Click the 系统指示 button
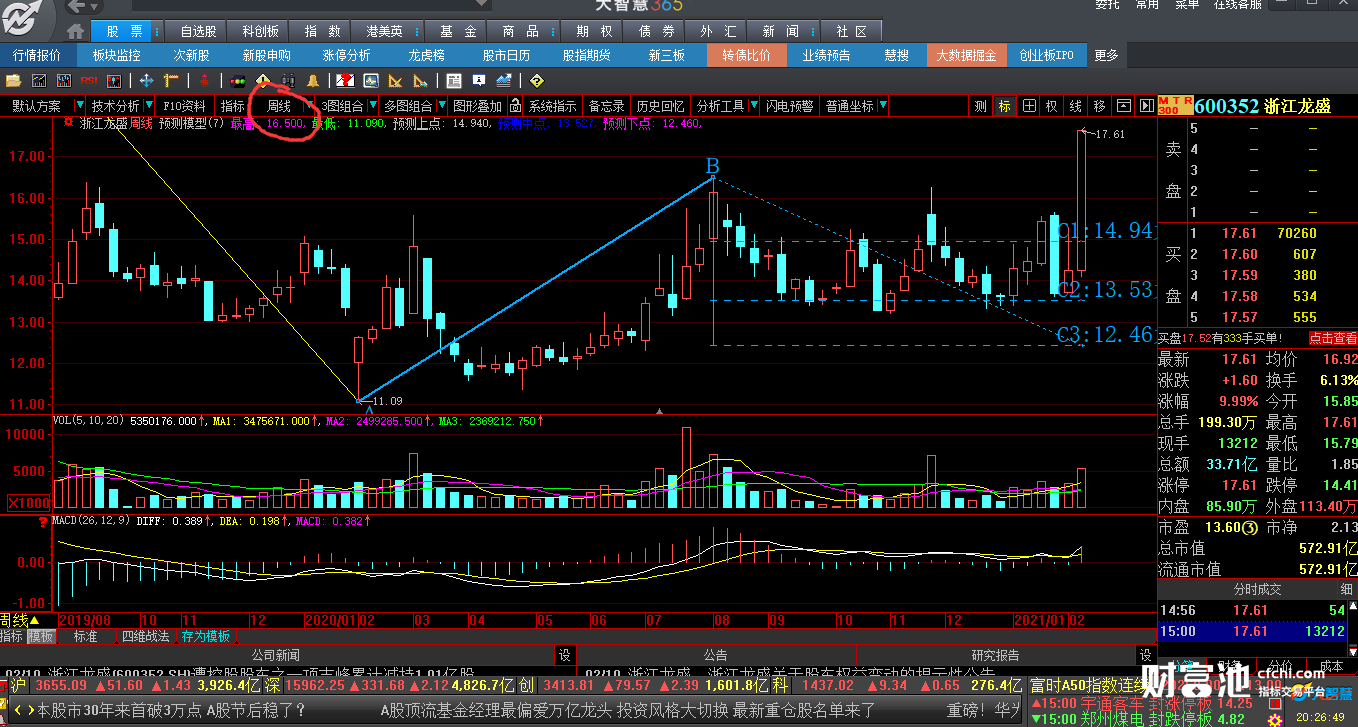The width and height of the screenshot is (1358, 727). 552,106
